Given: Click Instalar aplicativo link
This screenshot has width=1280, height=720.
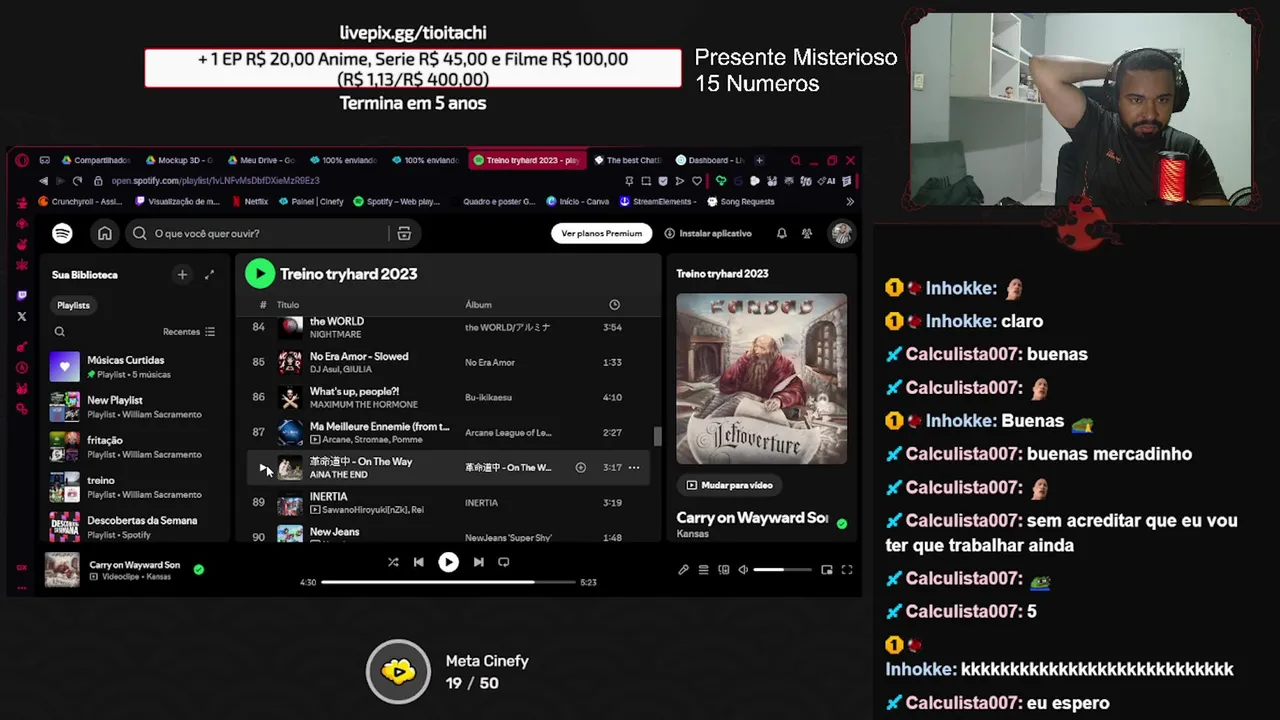Looking at the screenshot, I should pyautogui.click(x=708, y=233).
